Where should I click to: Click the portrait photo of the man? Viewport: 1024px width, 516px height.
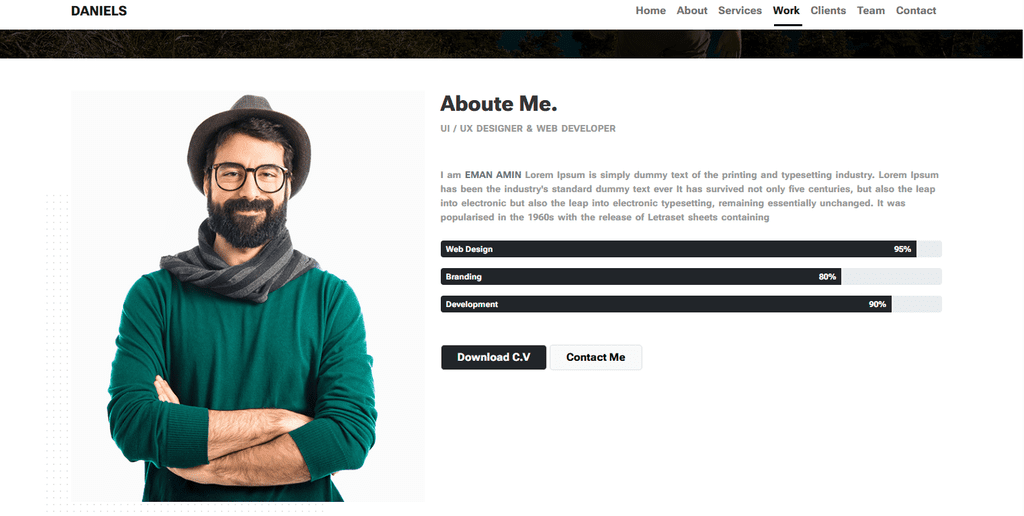pyautogui.click(x=248, y=297)
